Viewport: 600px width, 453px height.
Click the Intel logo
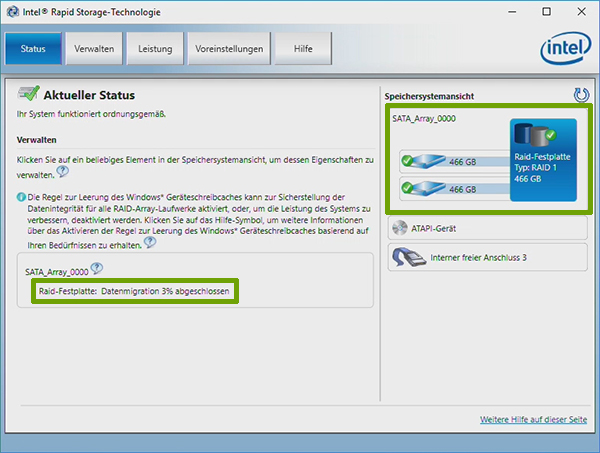(x=566, y=48)
